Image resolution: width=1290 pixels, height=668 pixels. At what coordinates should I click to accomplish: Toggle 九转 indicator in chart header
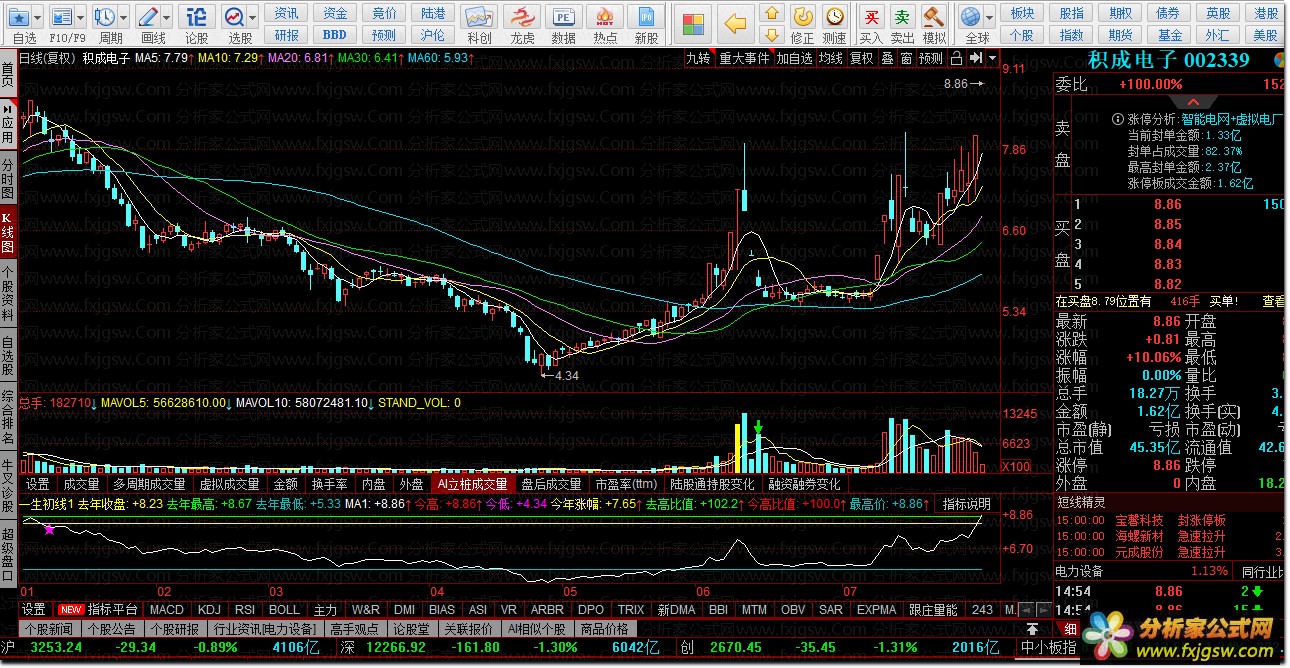(x=698, y=58)
